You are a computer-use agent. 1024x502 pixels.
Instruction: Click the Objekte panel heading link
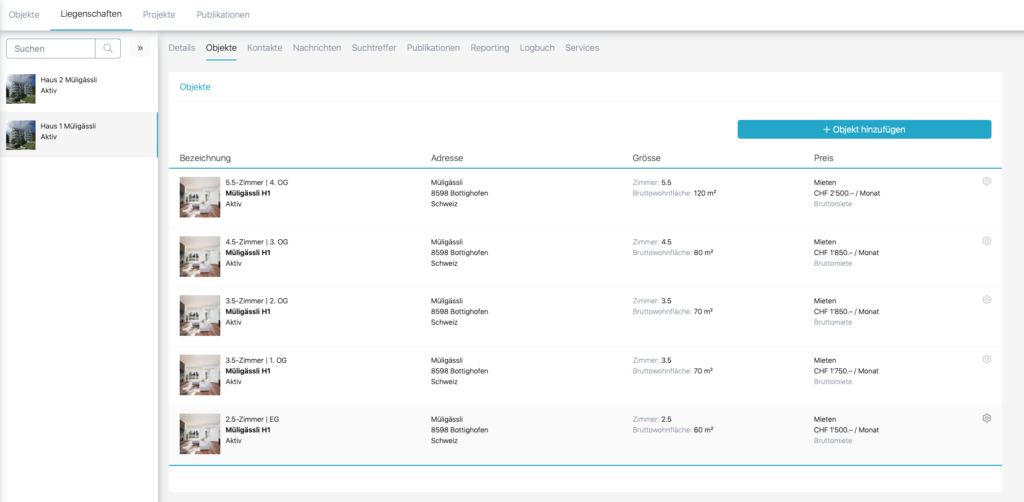point(195,87)
